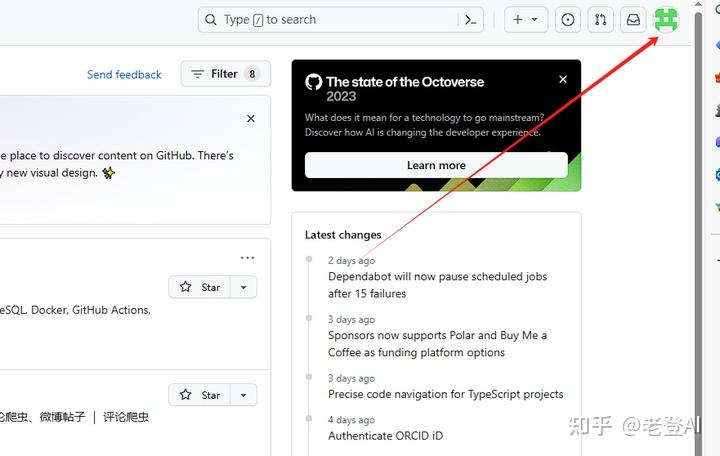Viewport: 720px width, 456px height.
Task: Dismiss the discover content notice
Action: pyautogui.click(x=251, y=119)
